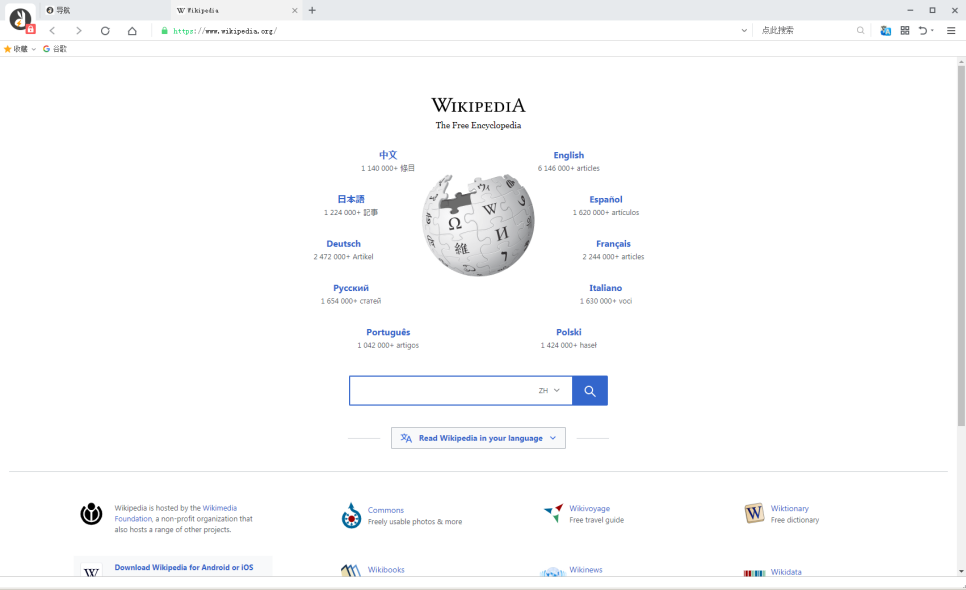Expand Read Wikipedia in your language
966x590 pixels.
(478, 438)
